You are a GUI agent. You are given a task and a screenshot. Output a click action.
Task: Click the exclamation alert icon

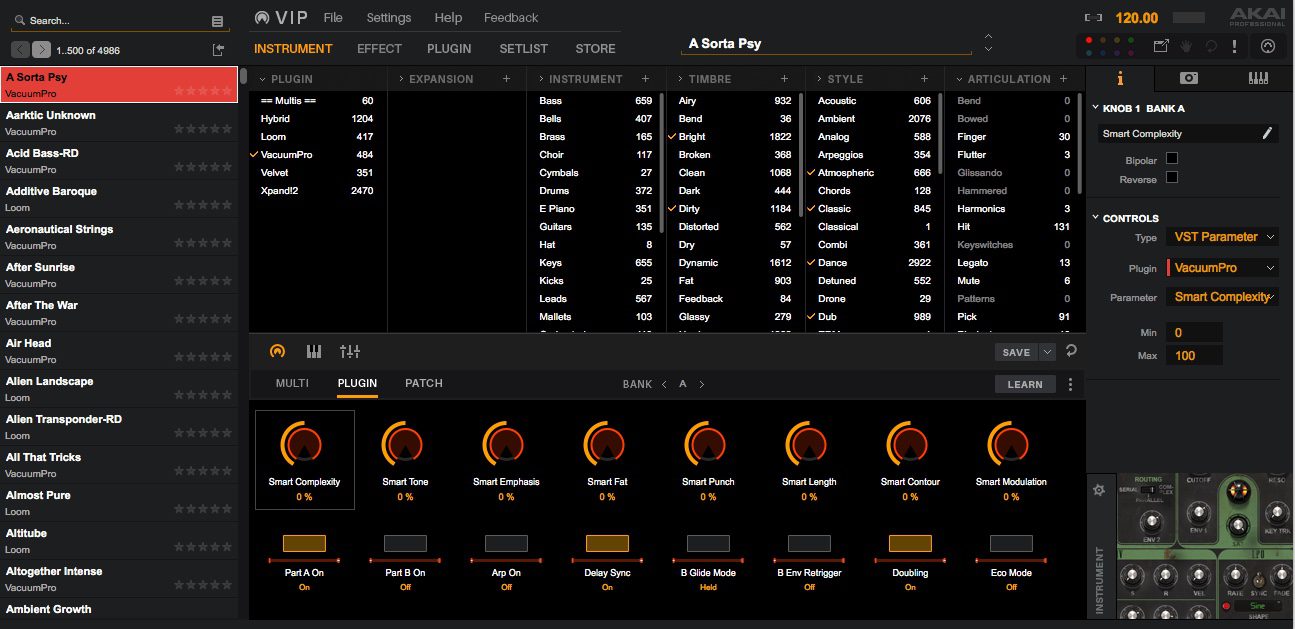coord(1235,46)
